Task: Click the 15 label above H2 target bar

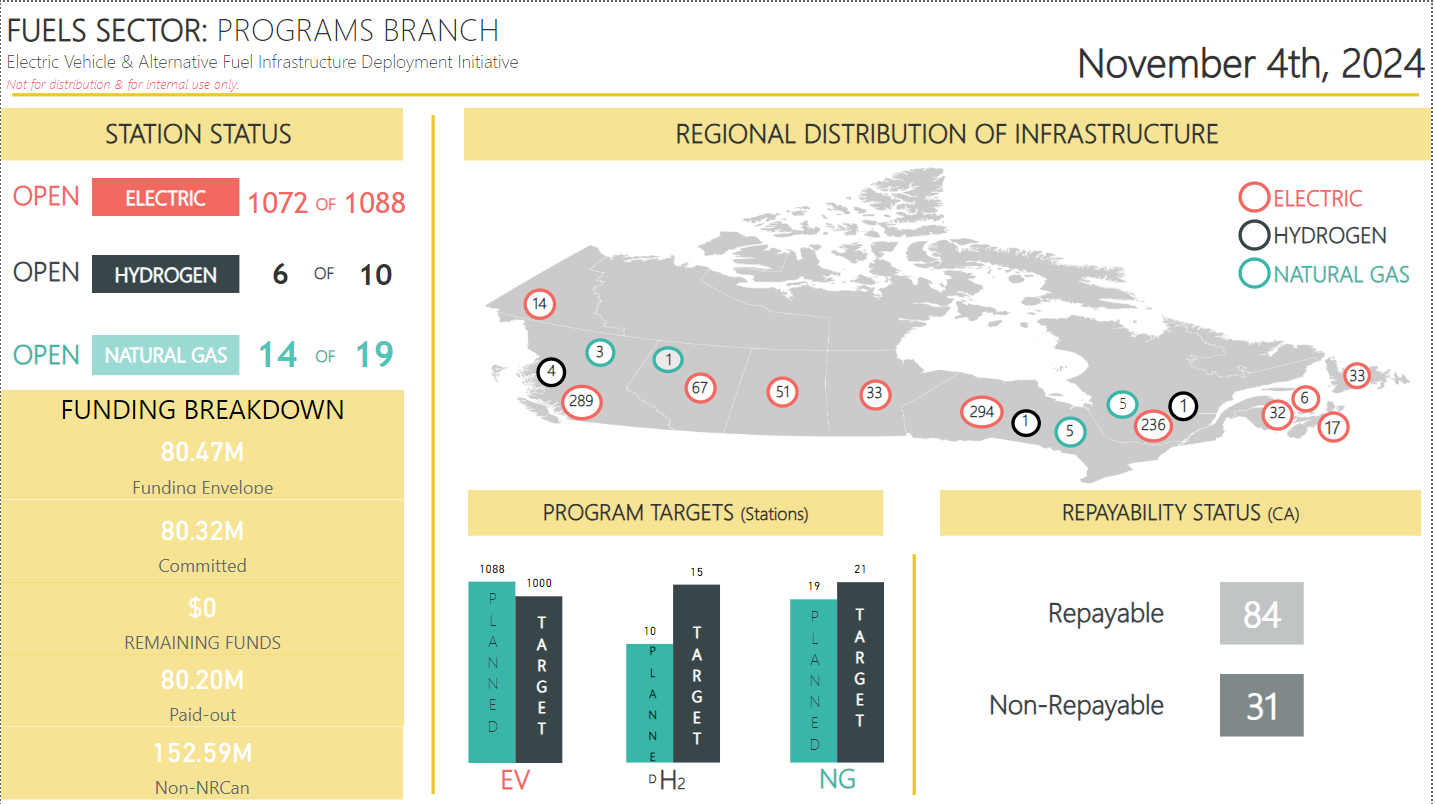Action: [x=697, y=572]
